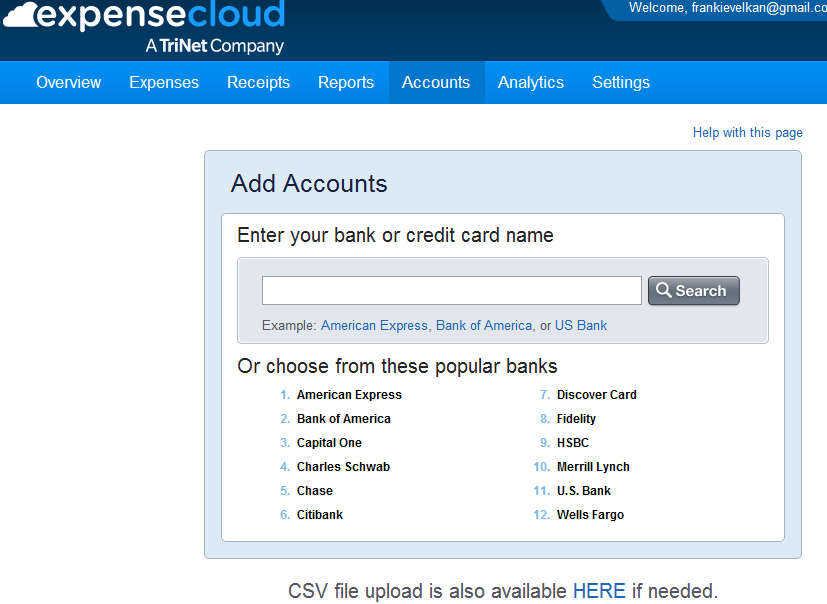Open the CSV upload HERE link
The height and width of the screenshot is (604, 827).
click(x=599, y=591)
